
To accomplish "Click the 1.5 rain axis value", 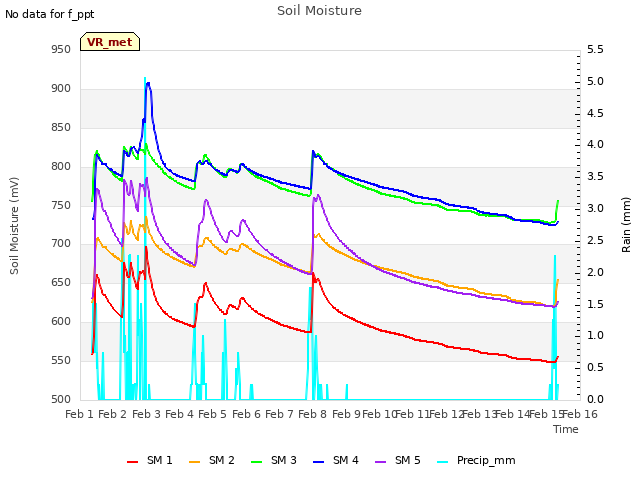I will (x=595, y=304).
